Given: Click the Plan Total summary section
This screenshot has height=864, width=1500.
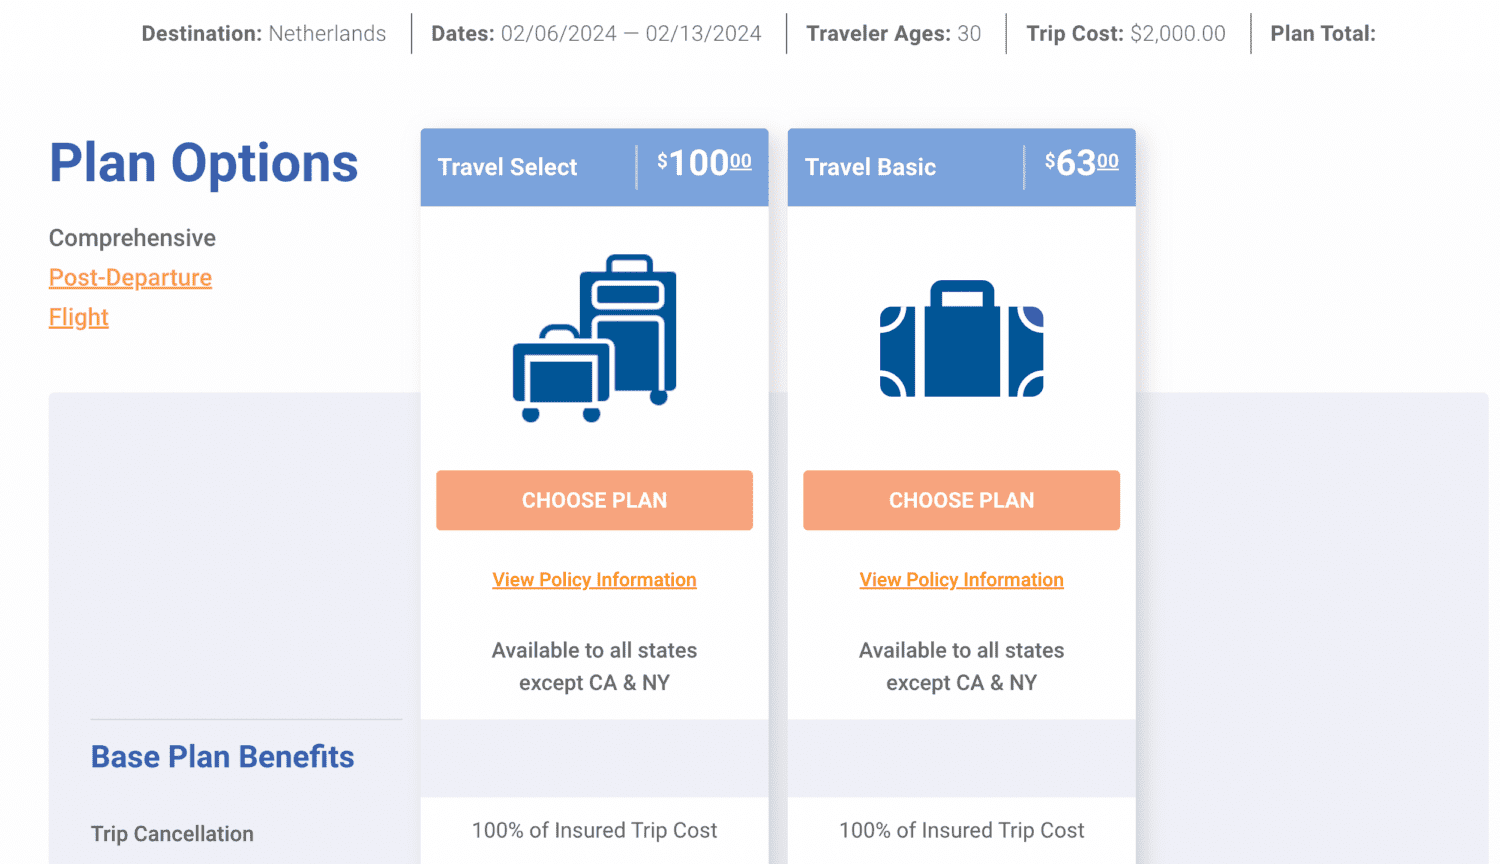Looking at the screenshot, I should pyautogui.click(x=1323, y=33).
